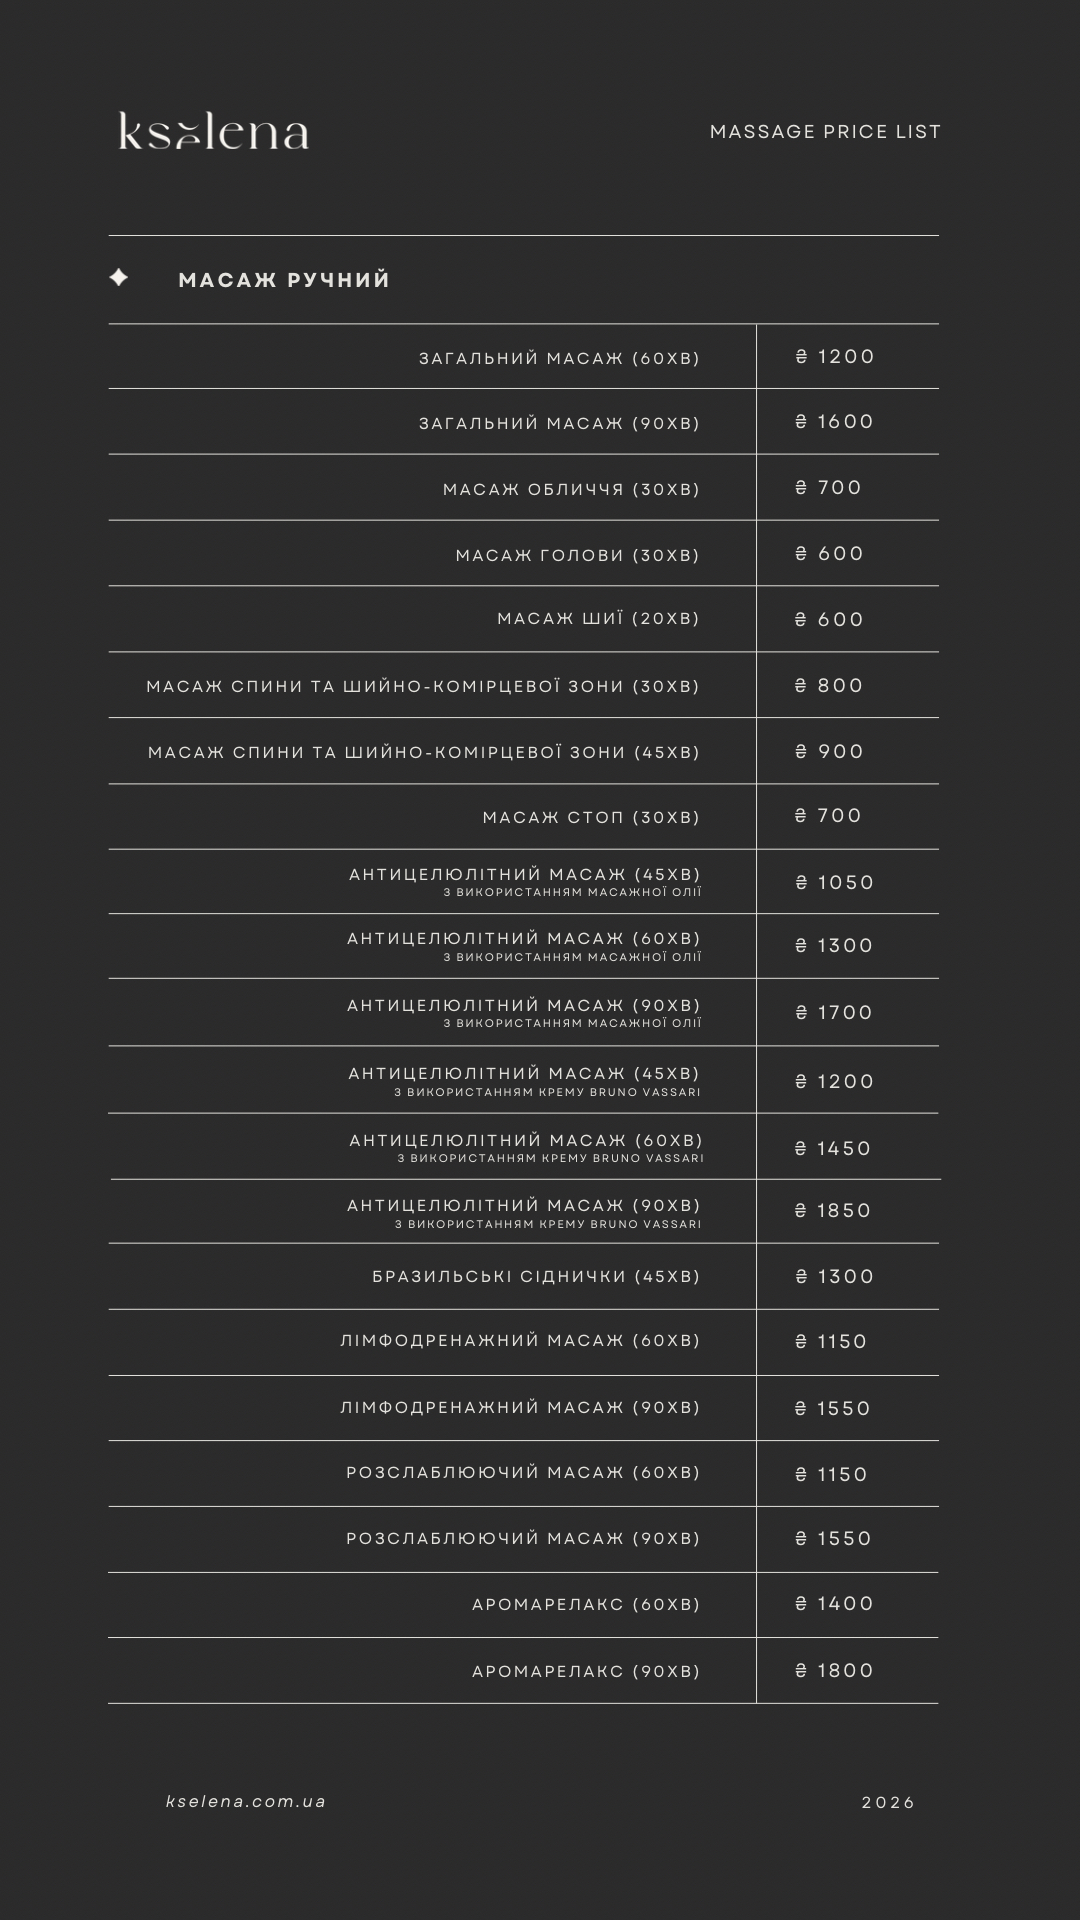The width and height of the screenshot is (1080, 1920).
Task: Pick Розслаблюючий масаж (90хв) entry
Action: tap(523, 1539)
